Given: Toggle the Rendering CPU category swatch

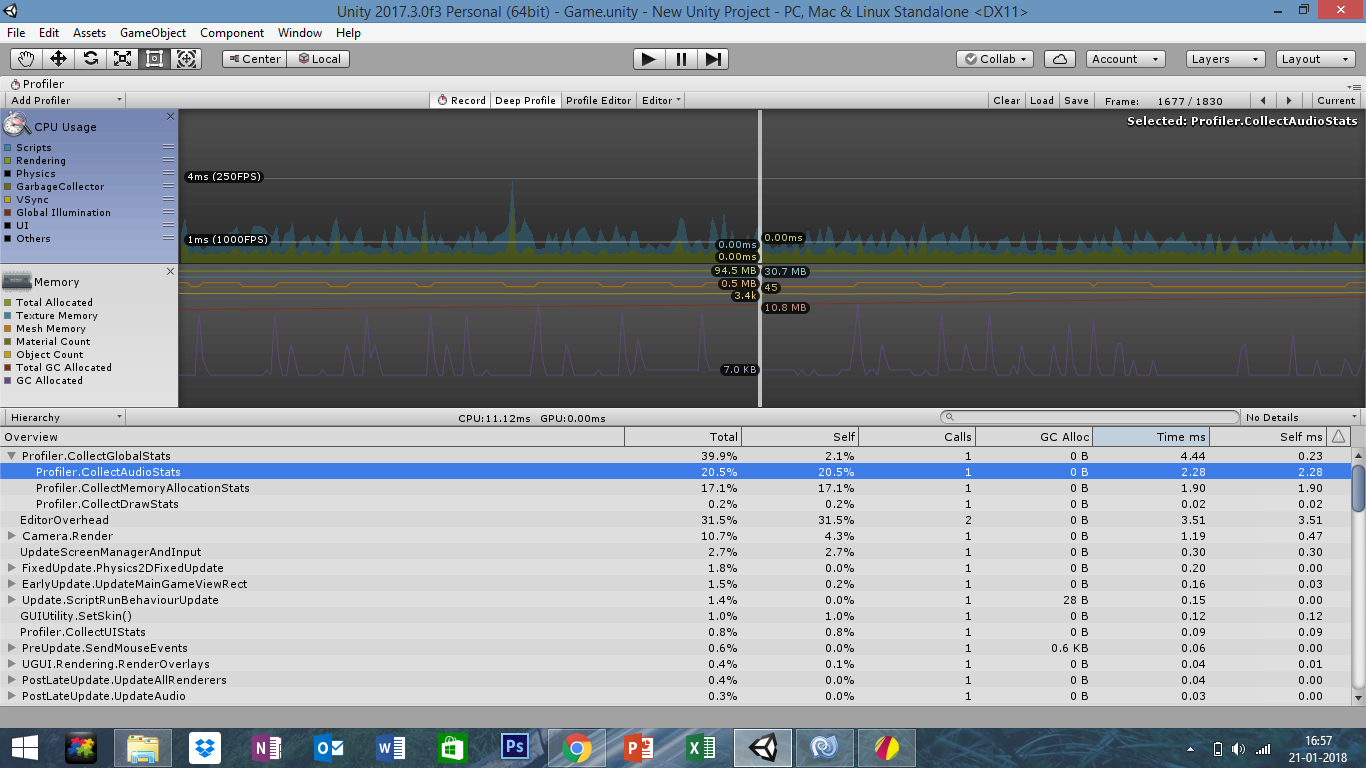Looking at the screenshot, I should click(8, 160).
